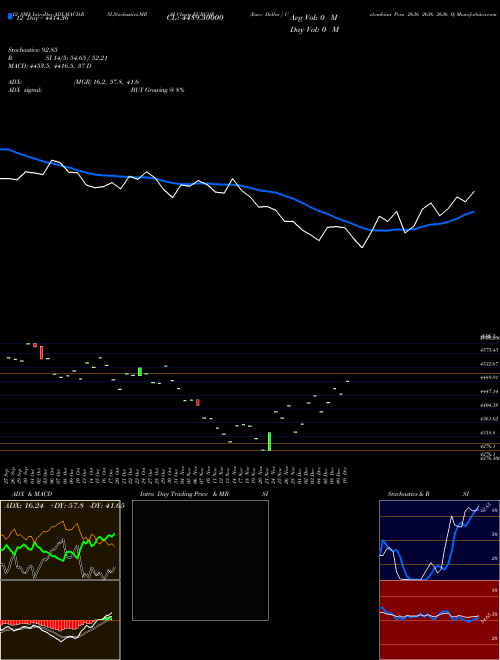This screenshot has width=500, height=660.
Task: Click the 'Stochastics & R' panel title
Action: pyautogui.click(x=408, y=494)
